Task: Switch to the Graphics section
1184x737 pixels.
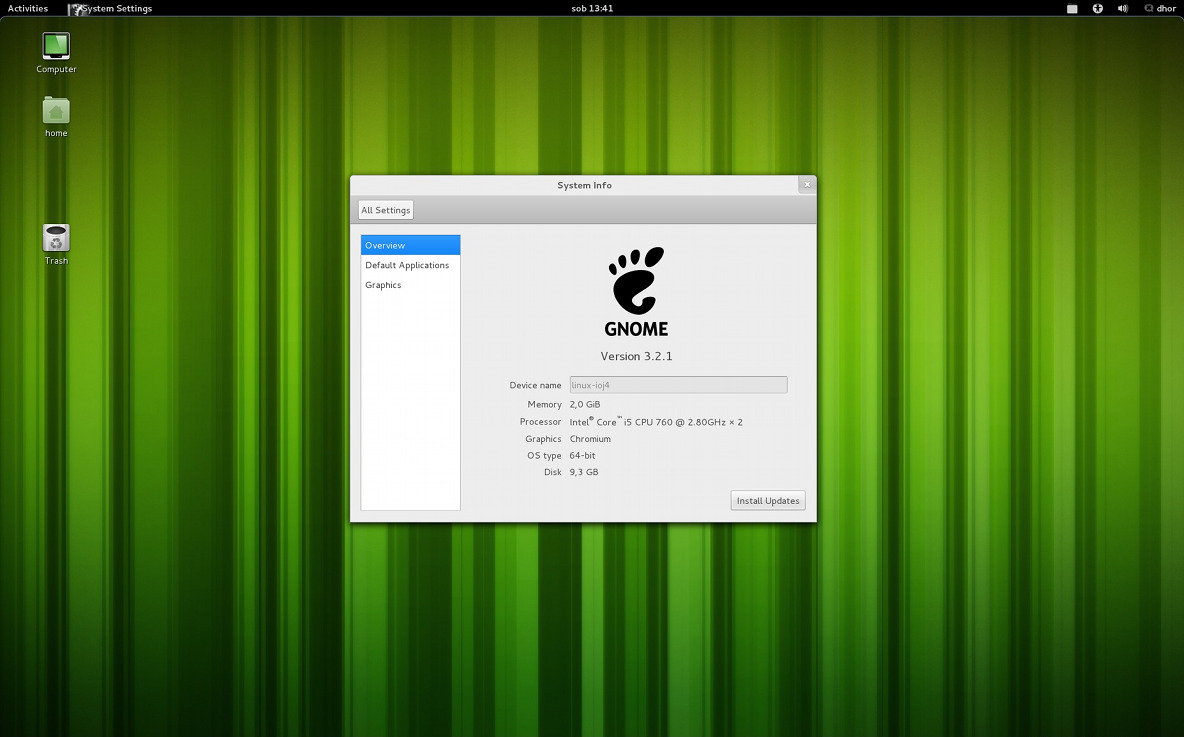Action: pos(410,285)
